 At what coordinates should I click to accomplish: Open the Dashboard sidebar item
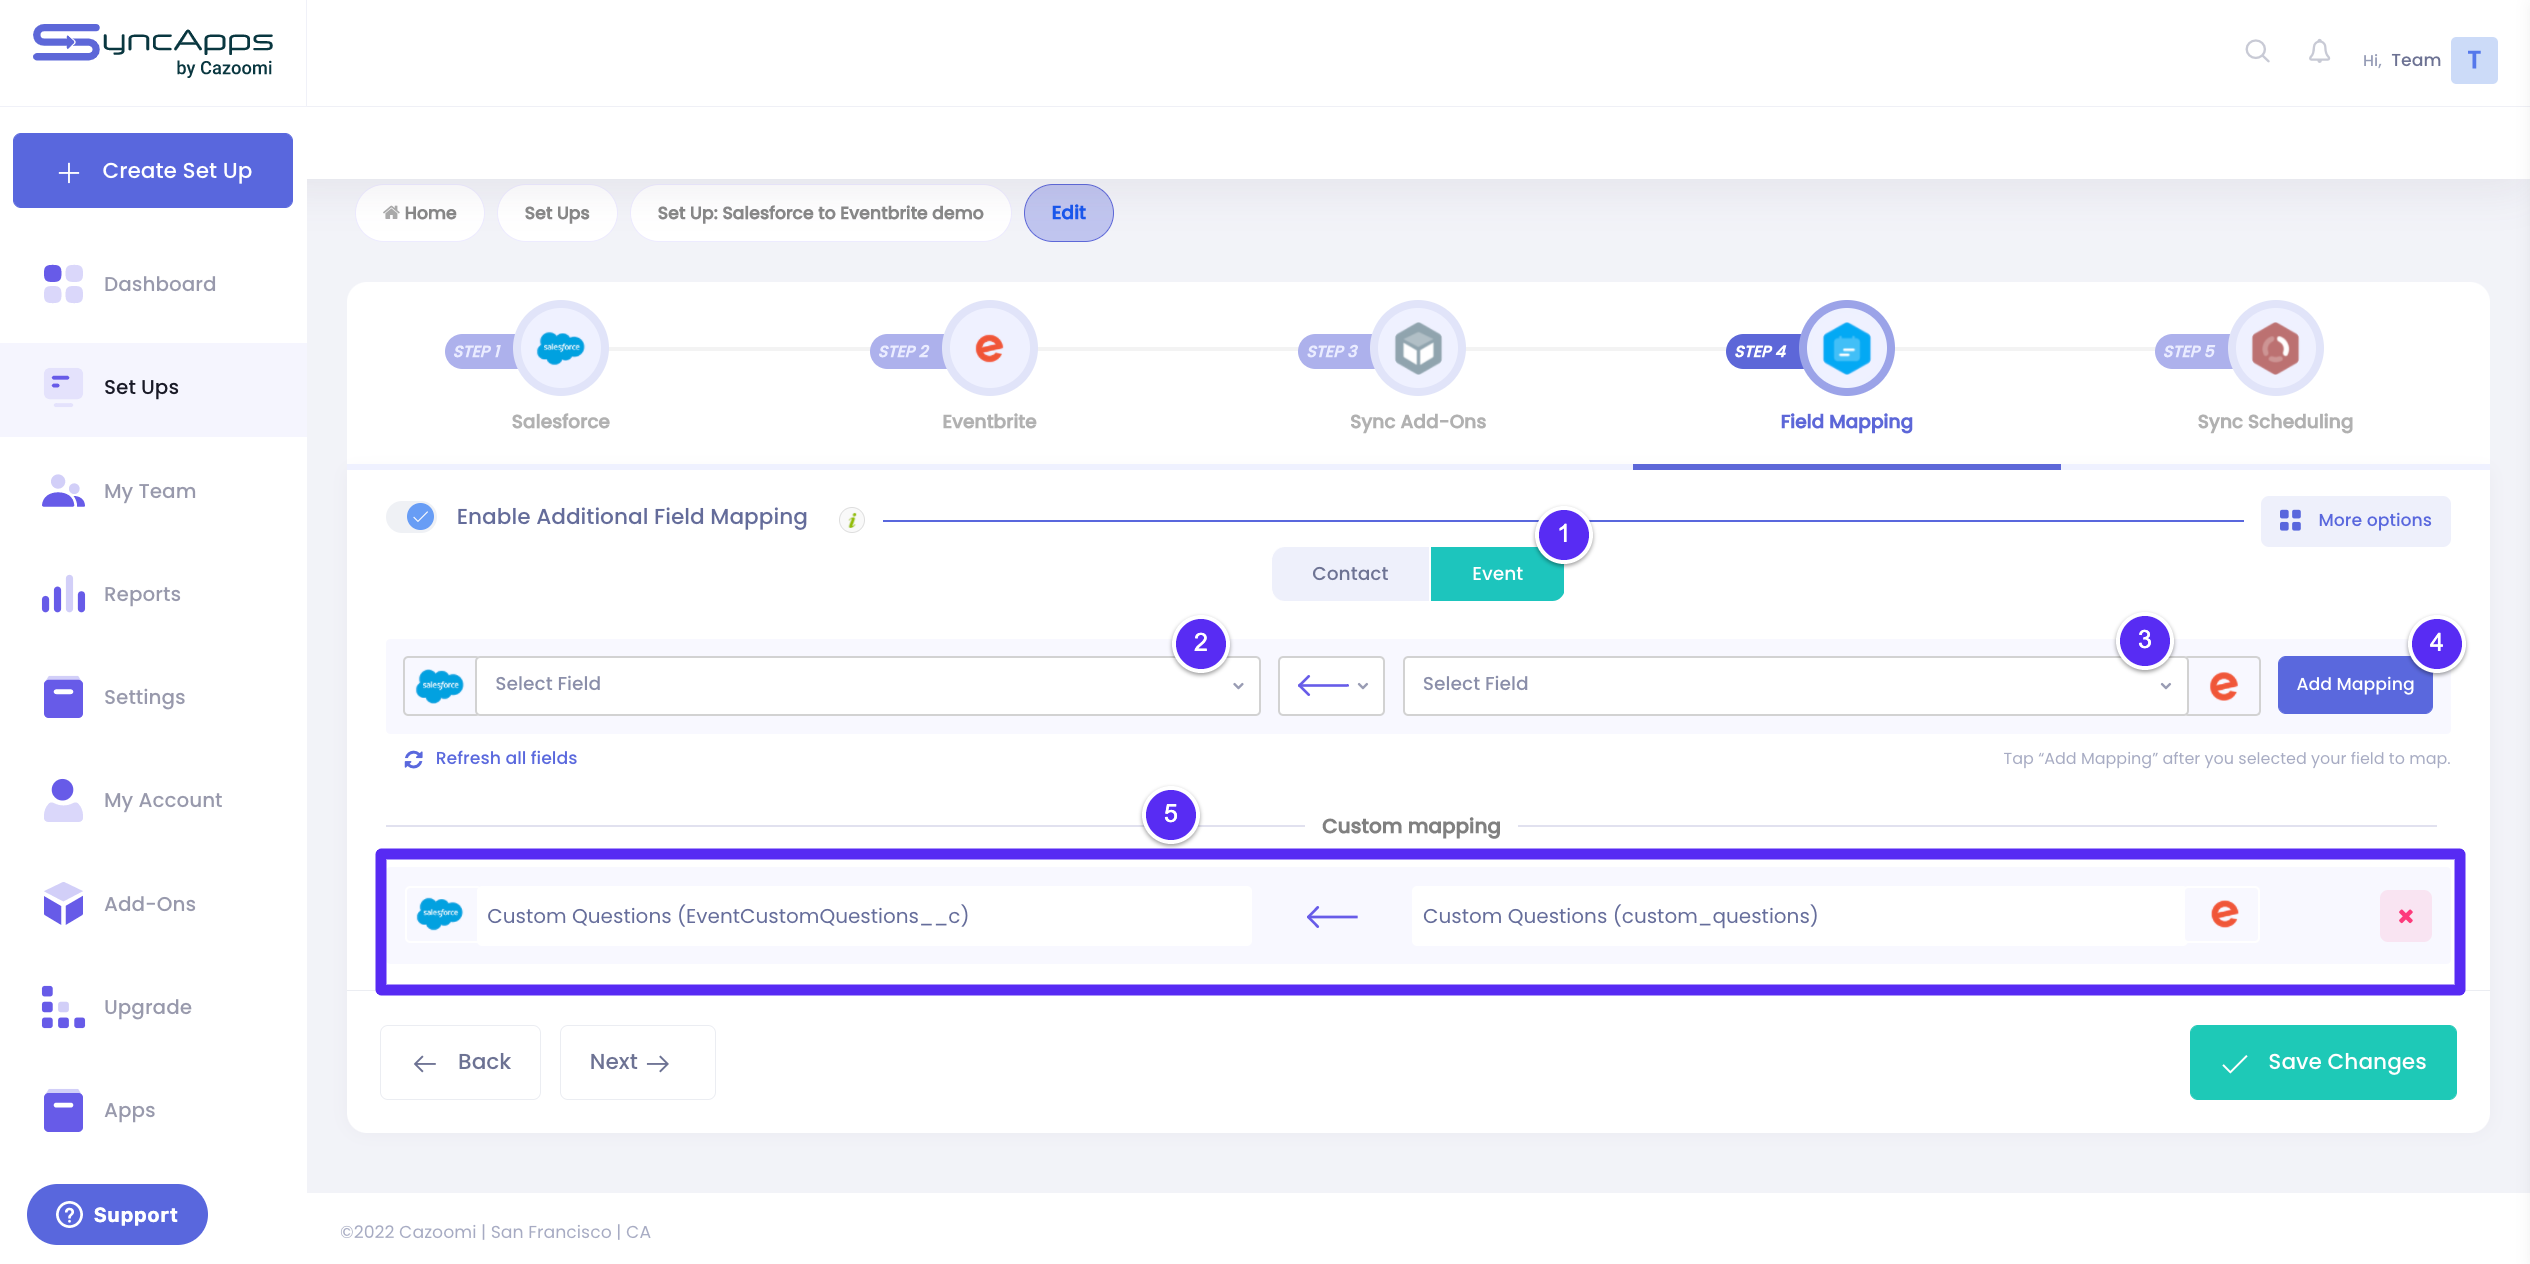coord(154,284)
